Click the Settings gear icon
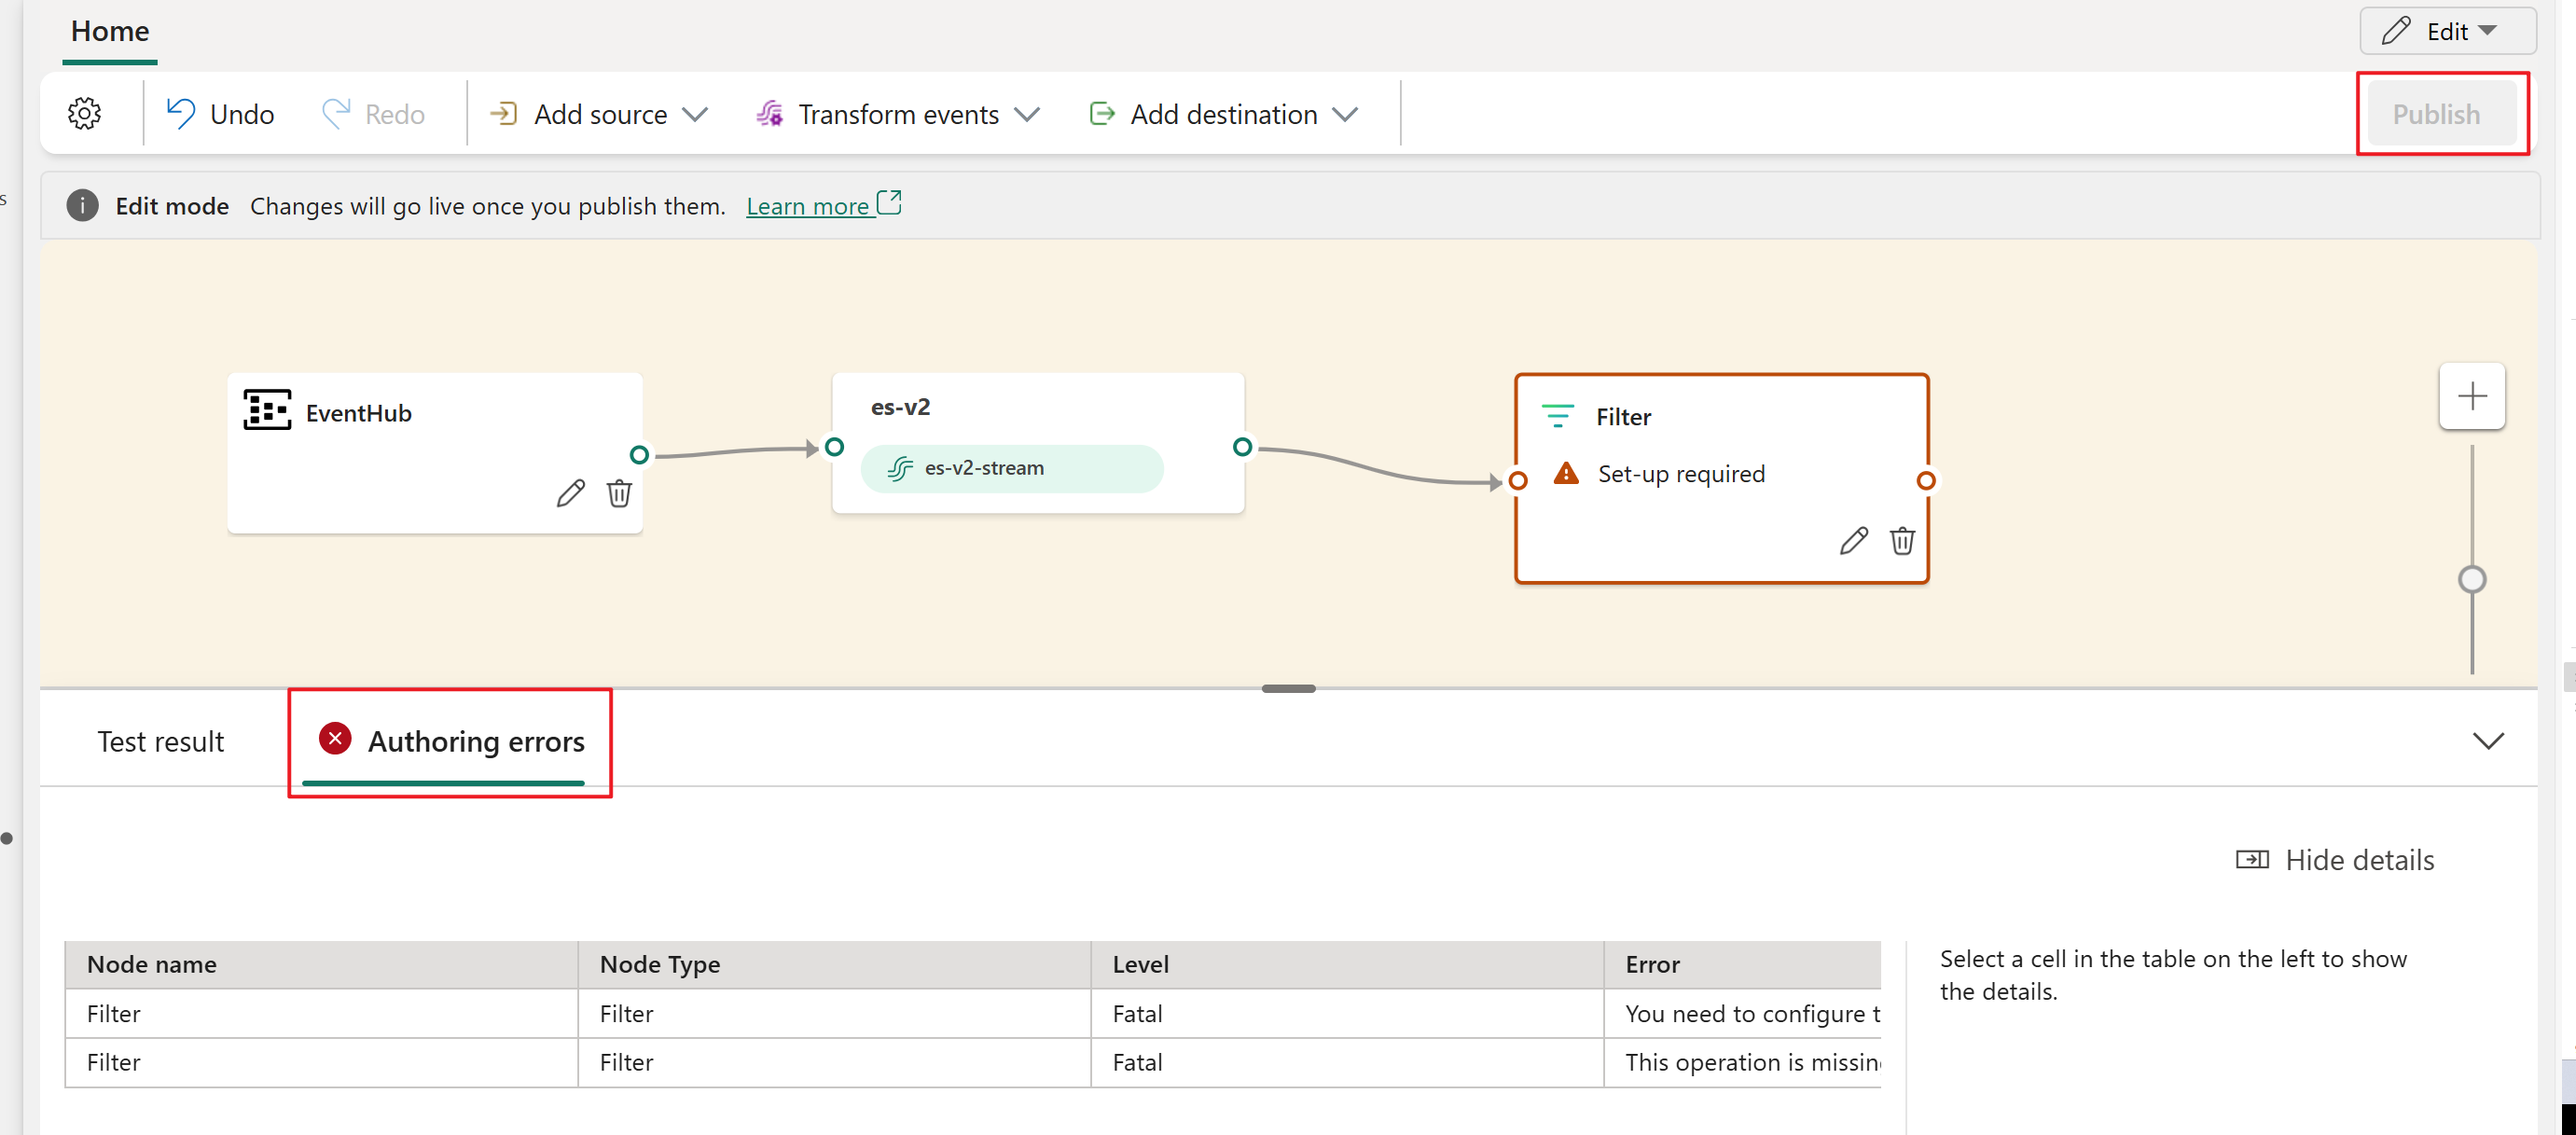This screenshot has width=2576, height=1135. click(84, 112)
